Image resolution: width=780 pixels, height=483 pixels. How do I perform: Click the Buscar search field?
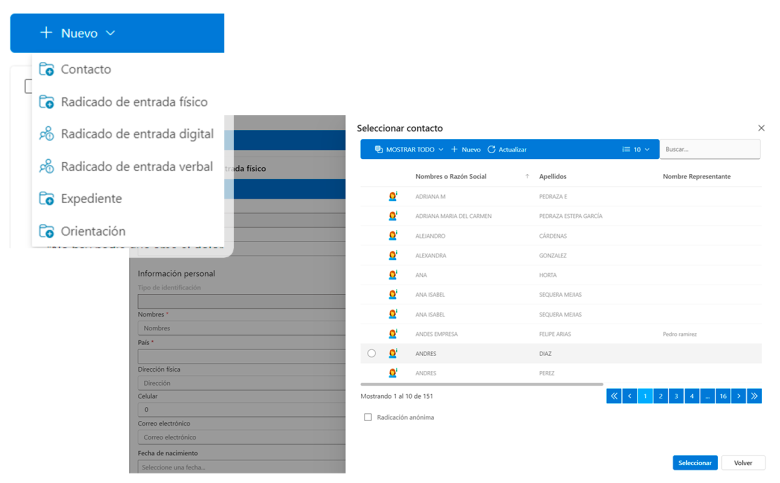[x=710, y=150]
